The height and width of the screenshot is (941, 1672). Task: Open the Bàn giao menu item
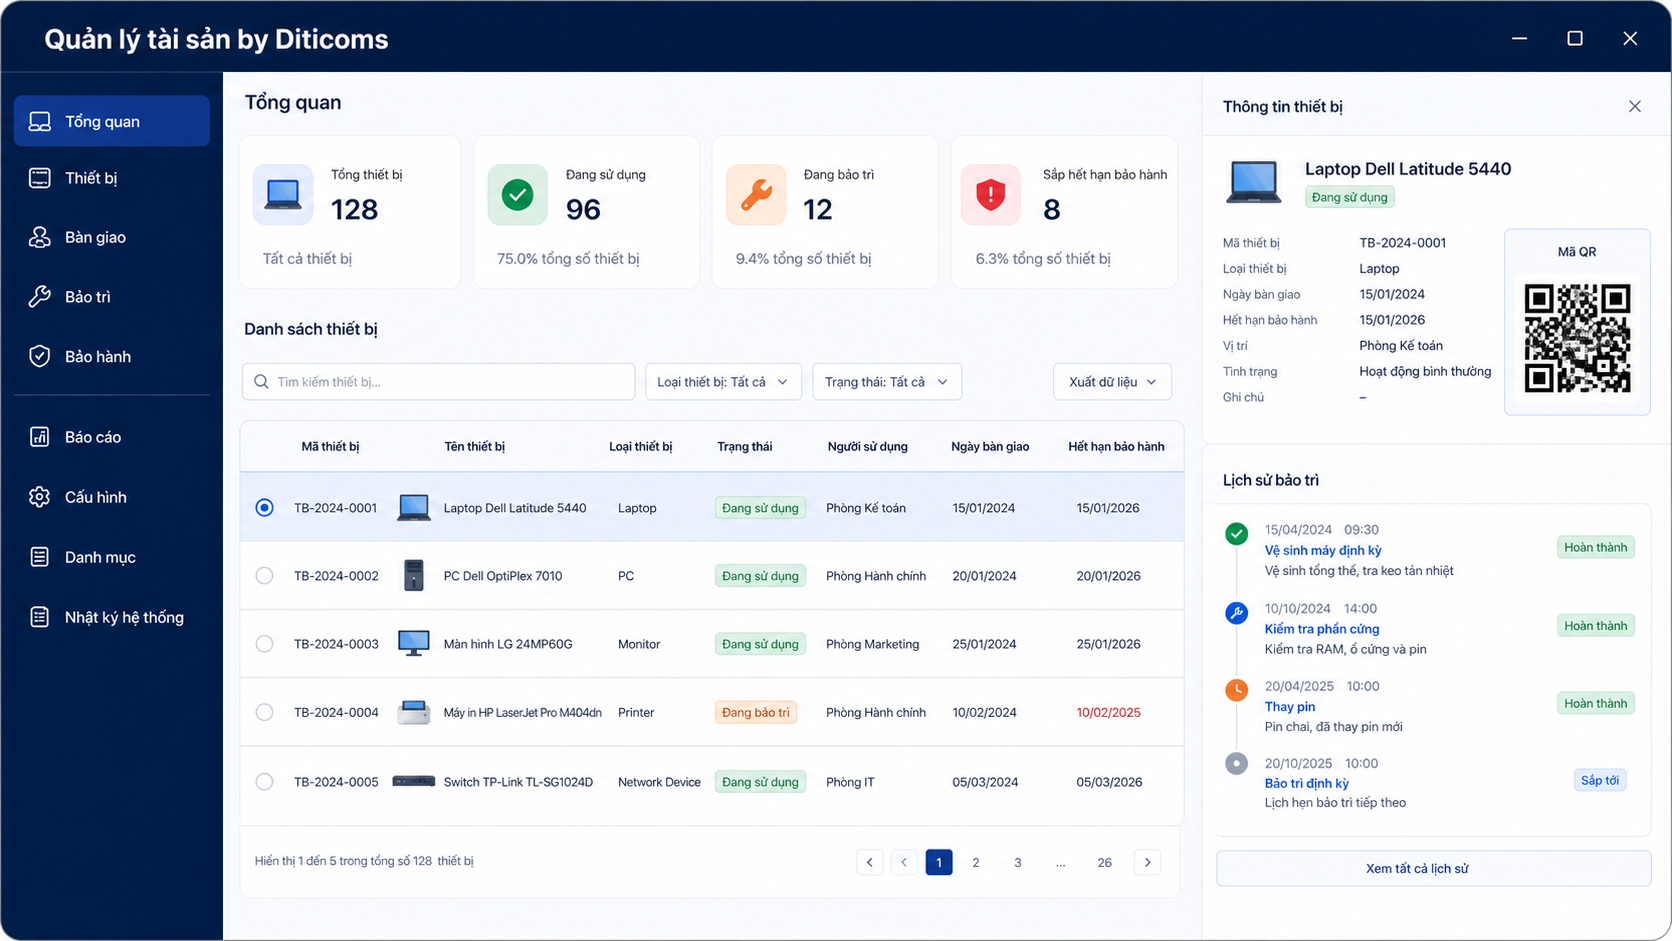[112, 237]
